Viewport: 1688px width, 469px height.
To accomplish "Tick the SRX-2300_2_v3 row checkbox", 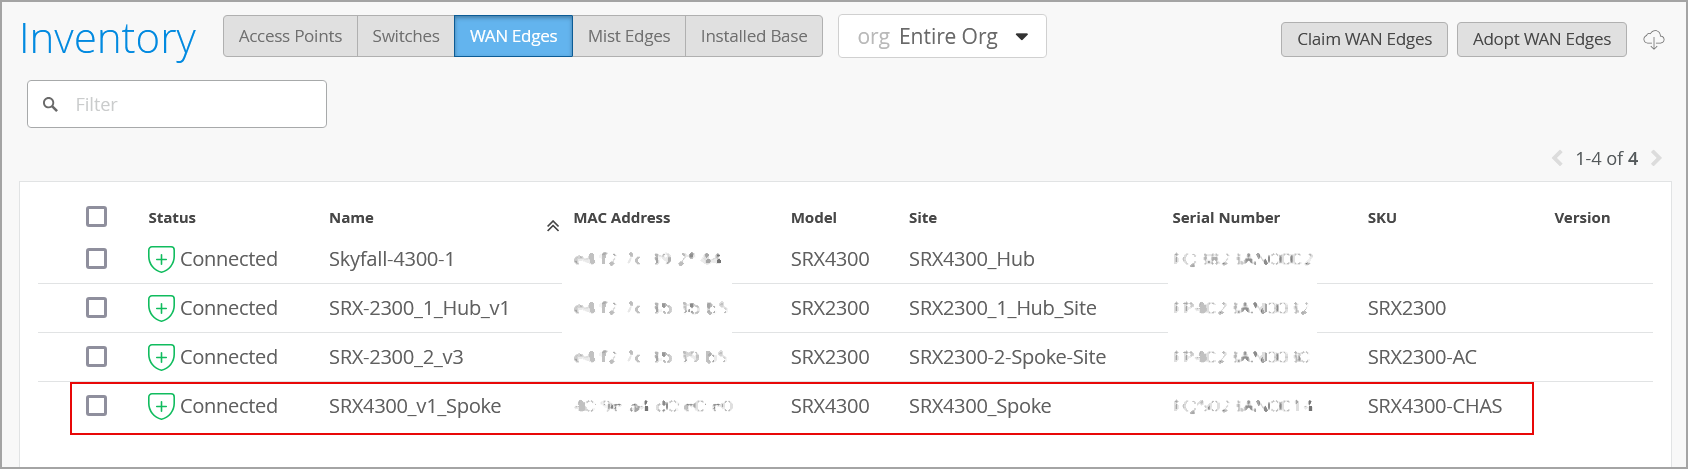I will (96, 357).
